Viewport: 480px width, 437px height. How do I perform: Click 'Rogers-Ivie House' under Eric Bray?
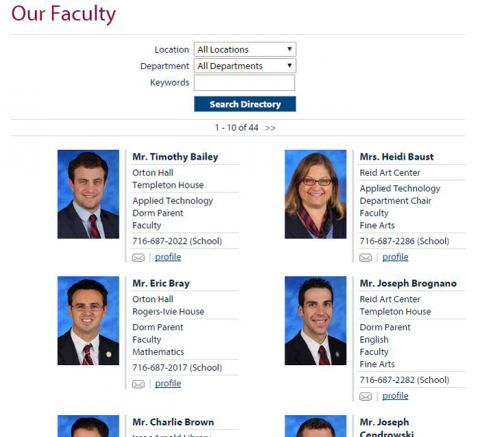tap(168, 312)
